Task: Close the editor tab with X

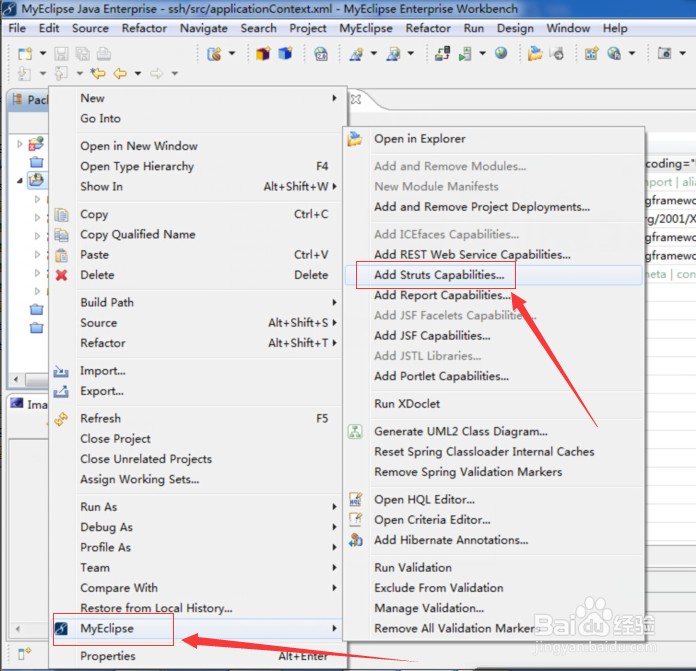Action: (x=356, y=99)
